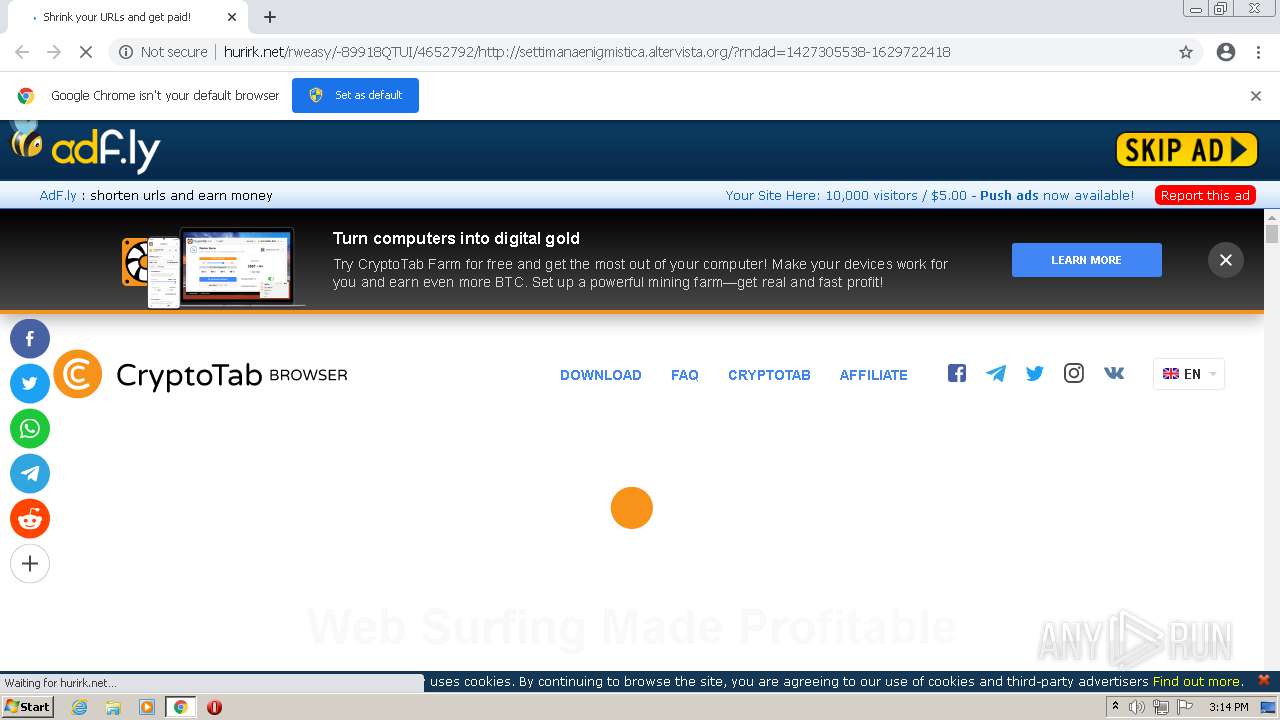The width and height of the screenshot is (1280, 720).
Task: Open Internet Explorer from taskbar
Action: click(x=79, y=707)
